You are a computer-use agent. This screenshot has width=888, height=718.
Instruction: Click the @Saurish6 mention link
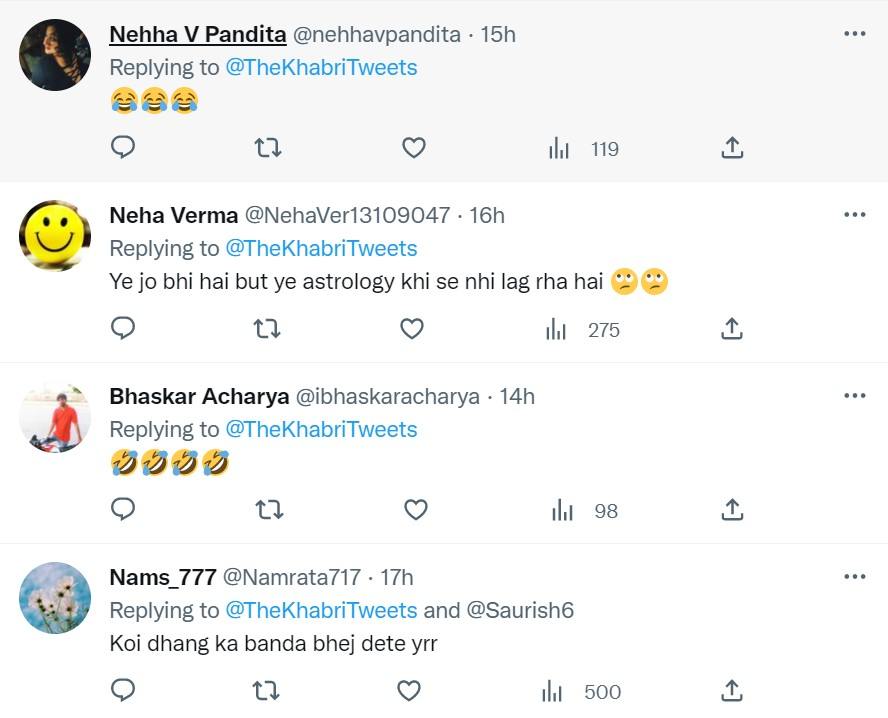[x=520, y=610]
